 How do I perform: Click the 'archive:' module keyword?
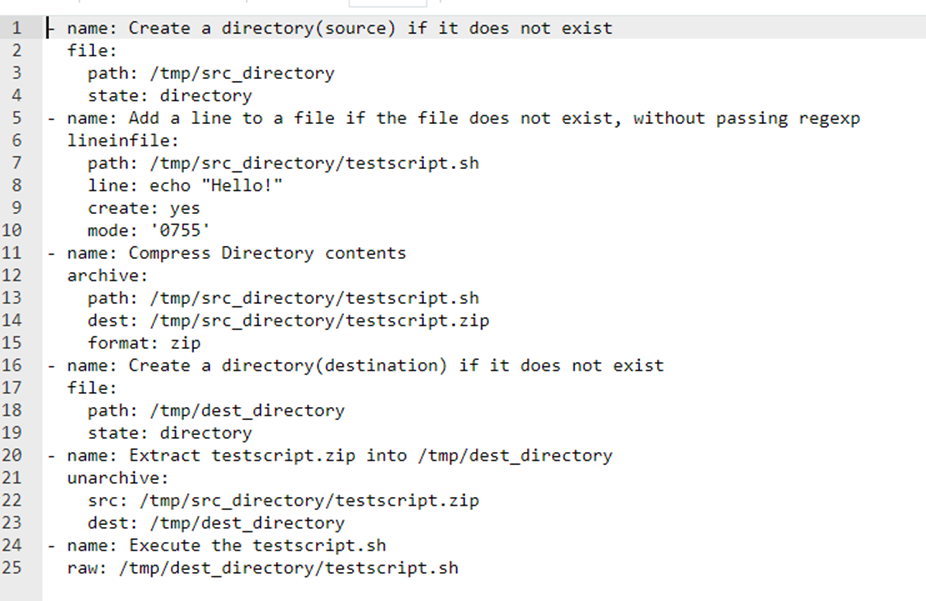click(x=107, y=275)
